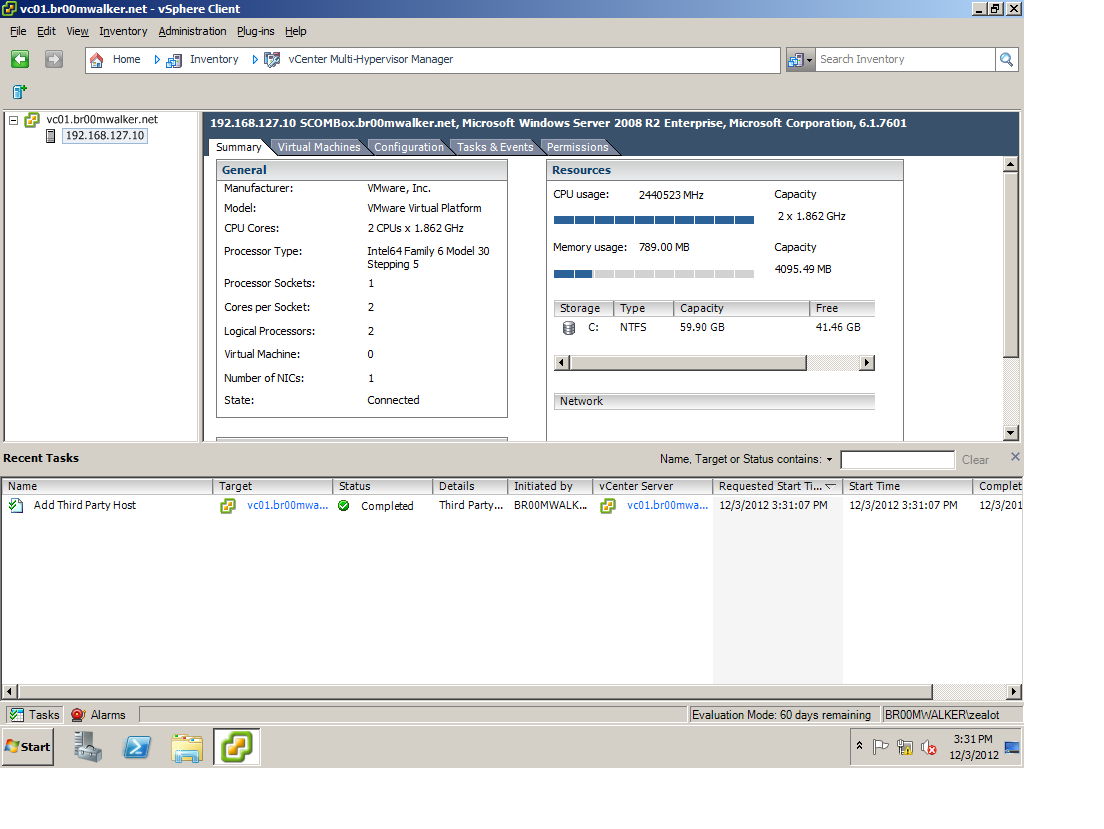Screen dimensions: 1104x829
Task: Switch to the Permissions tab
Action: click(x=577, y=147)
